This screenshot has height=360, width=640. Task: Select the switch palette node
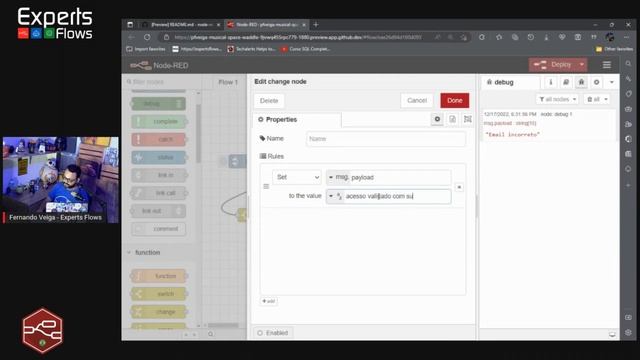[x=158, y=294]
